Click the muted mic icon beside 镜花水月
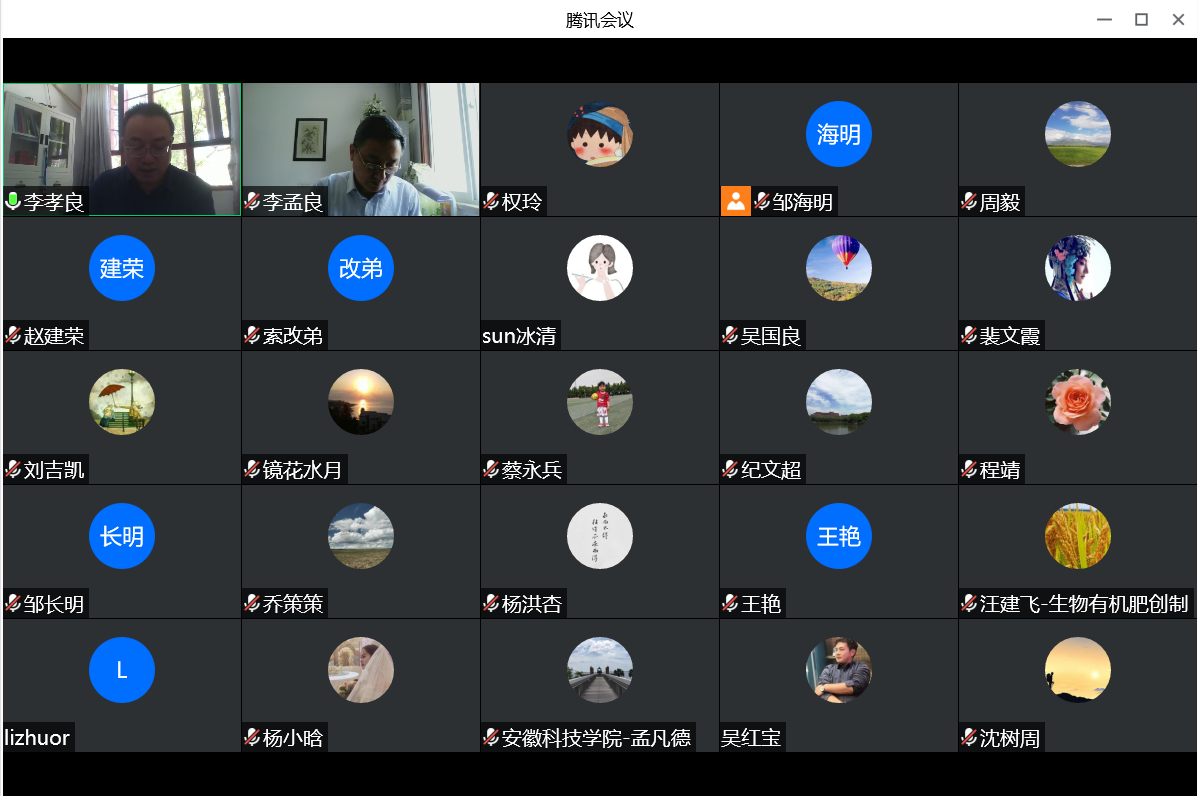The image size is (1198, 796). tap(252, 470)
